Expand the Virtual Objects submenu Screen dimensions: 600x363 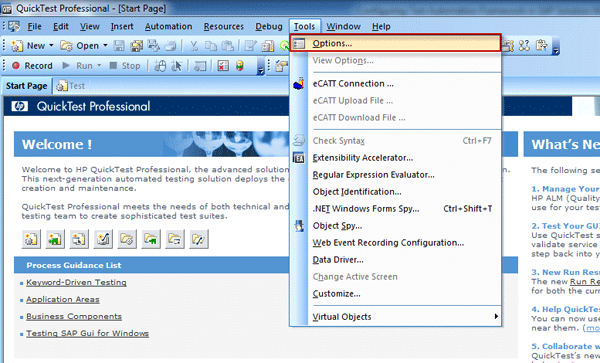tap(395, 317)
